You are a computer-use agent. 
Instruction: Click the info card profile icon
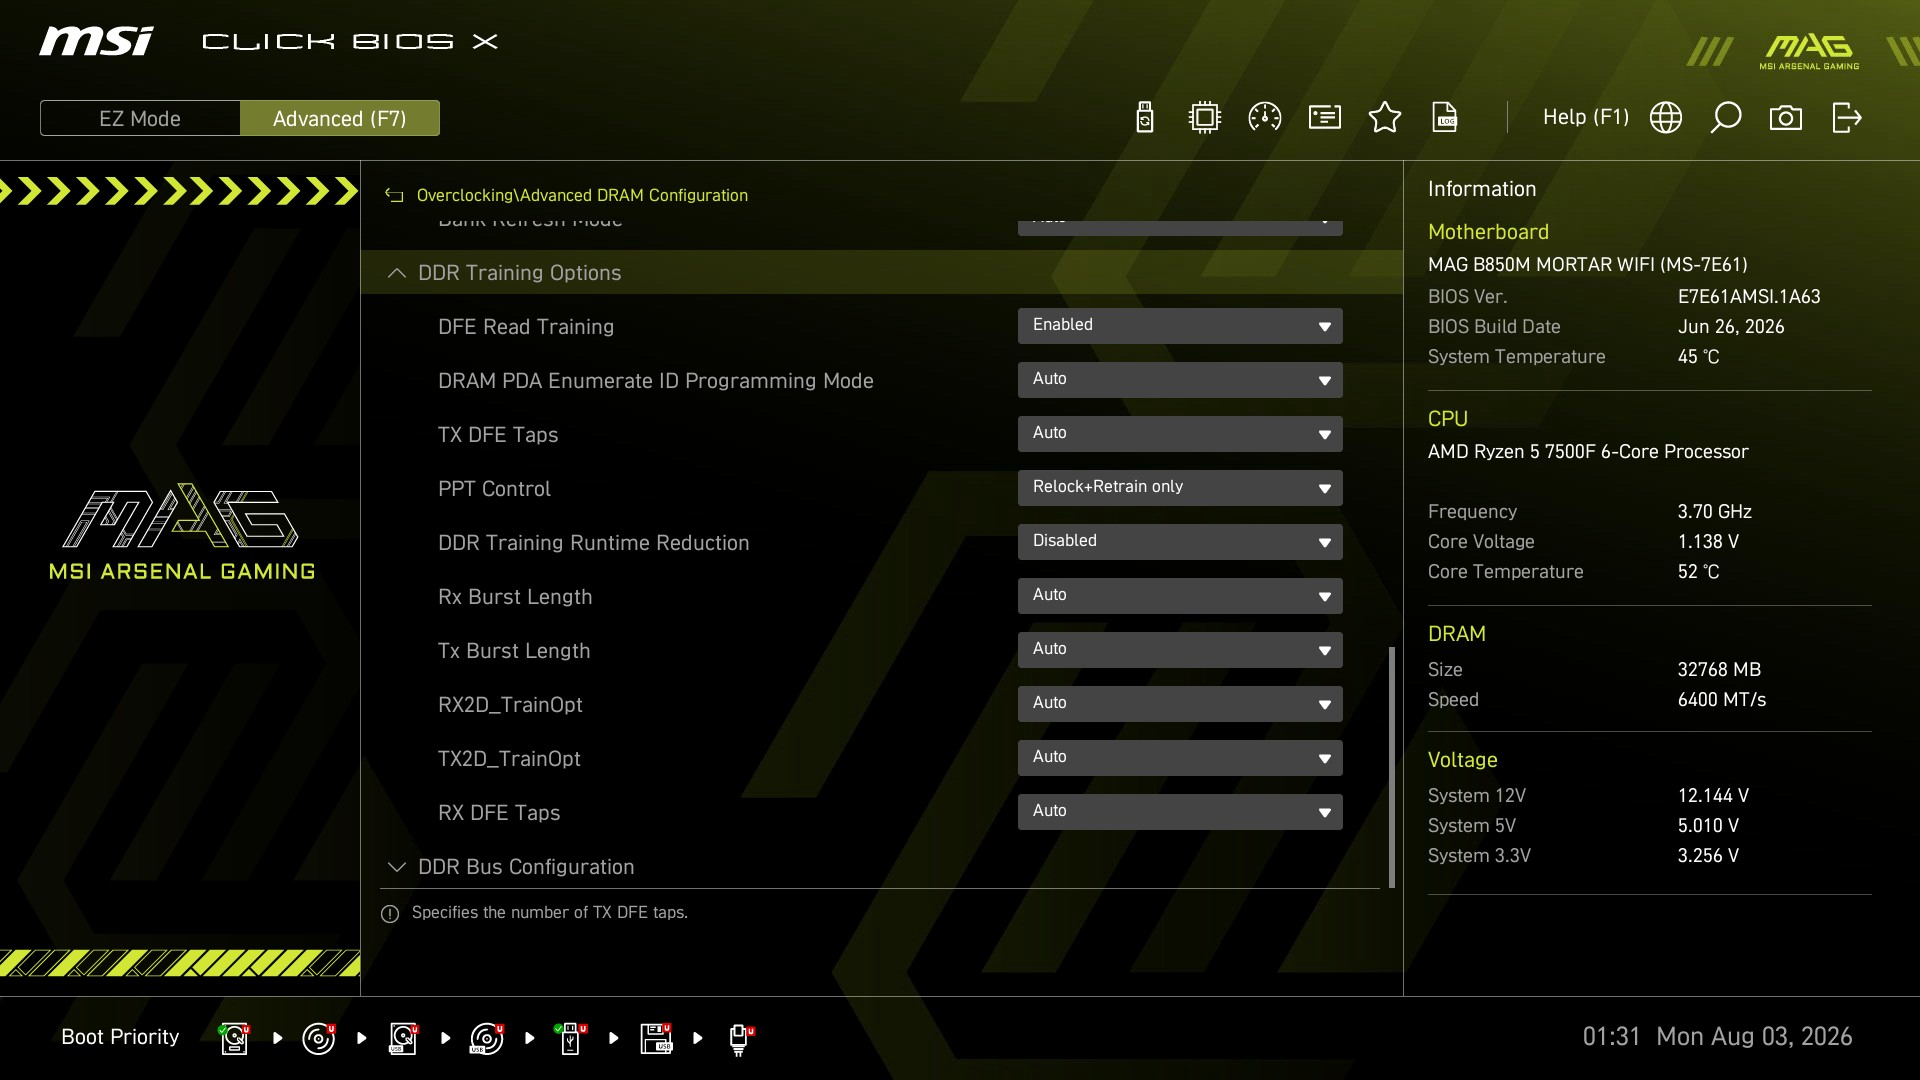[1325, 118]
